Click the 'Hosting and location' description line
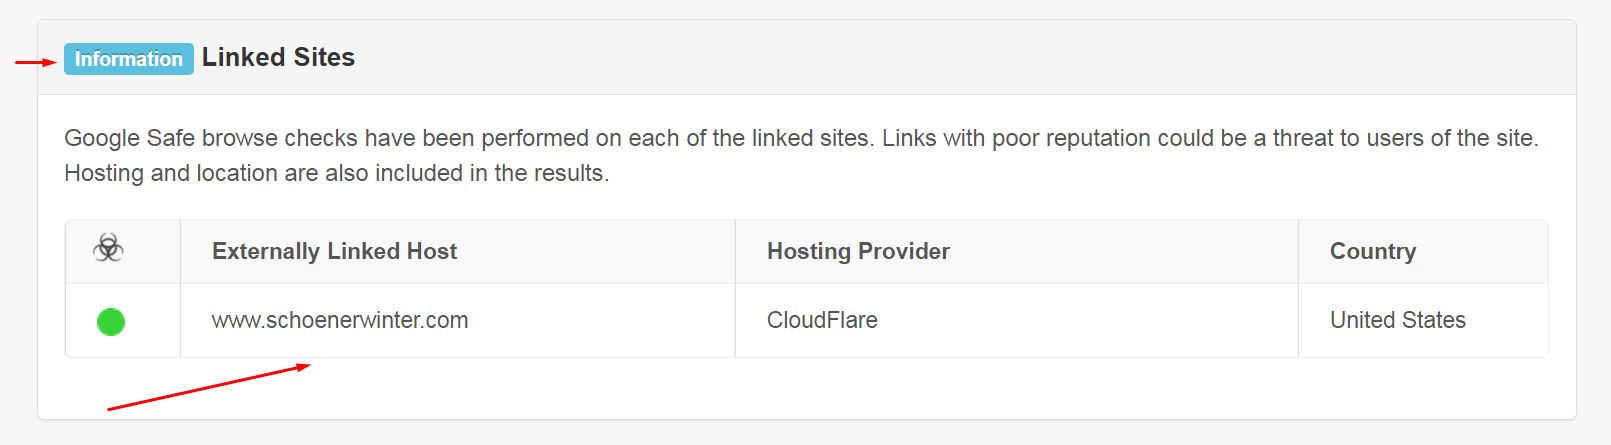 click(x=337, y=173)
